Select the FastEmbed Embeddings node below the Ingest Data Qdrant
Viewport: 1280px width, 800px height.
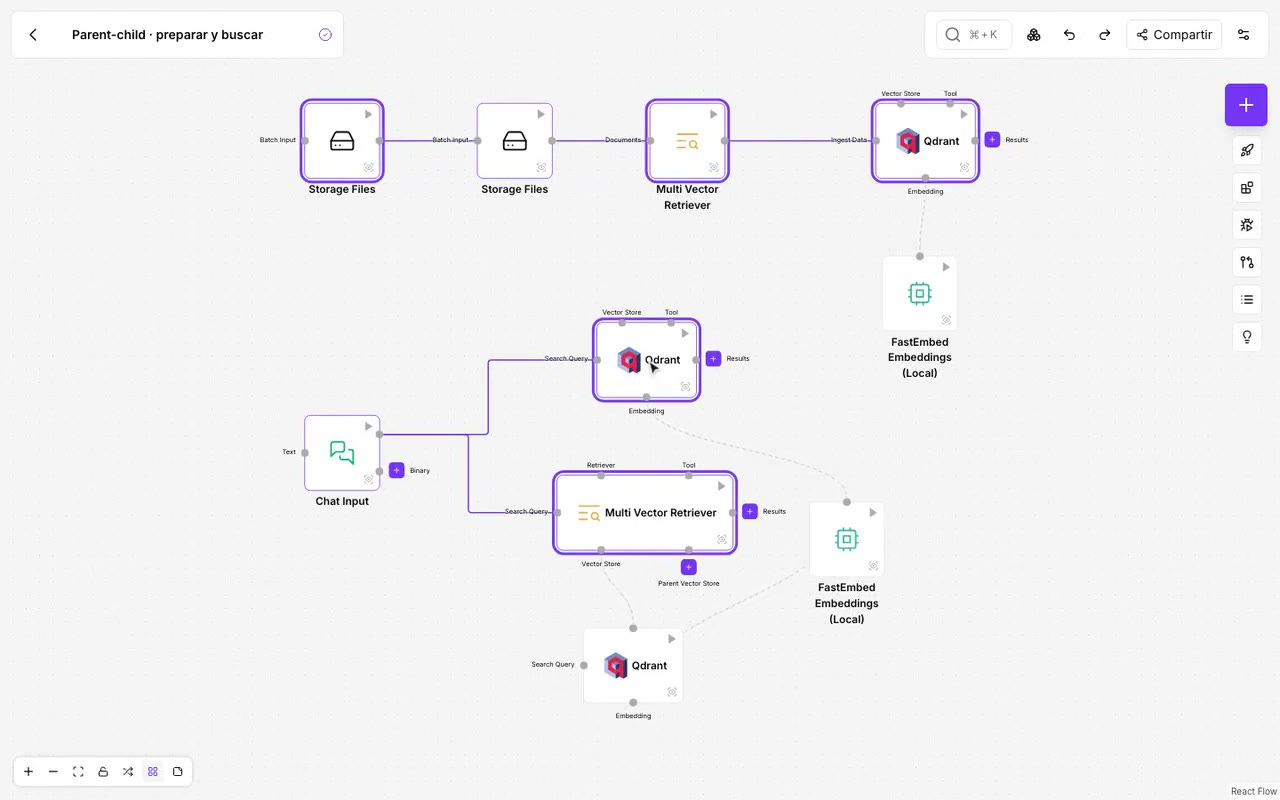(920, 294)
